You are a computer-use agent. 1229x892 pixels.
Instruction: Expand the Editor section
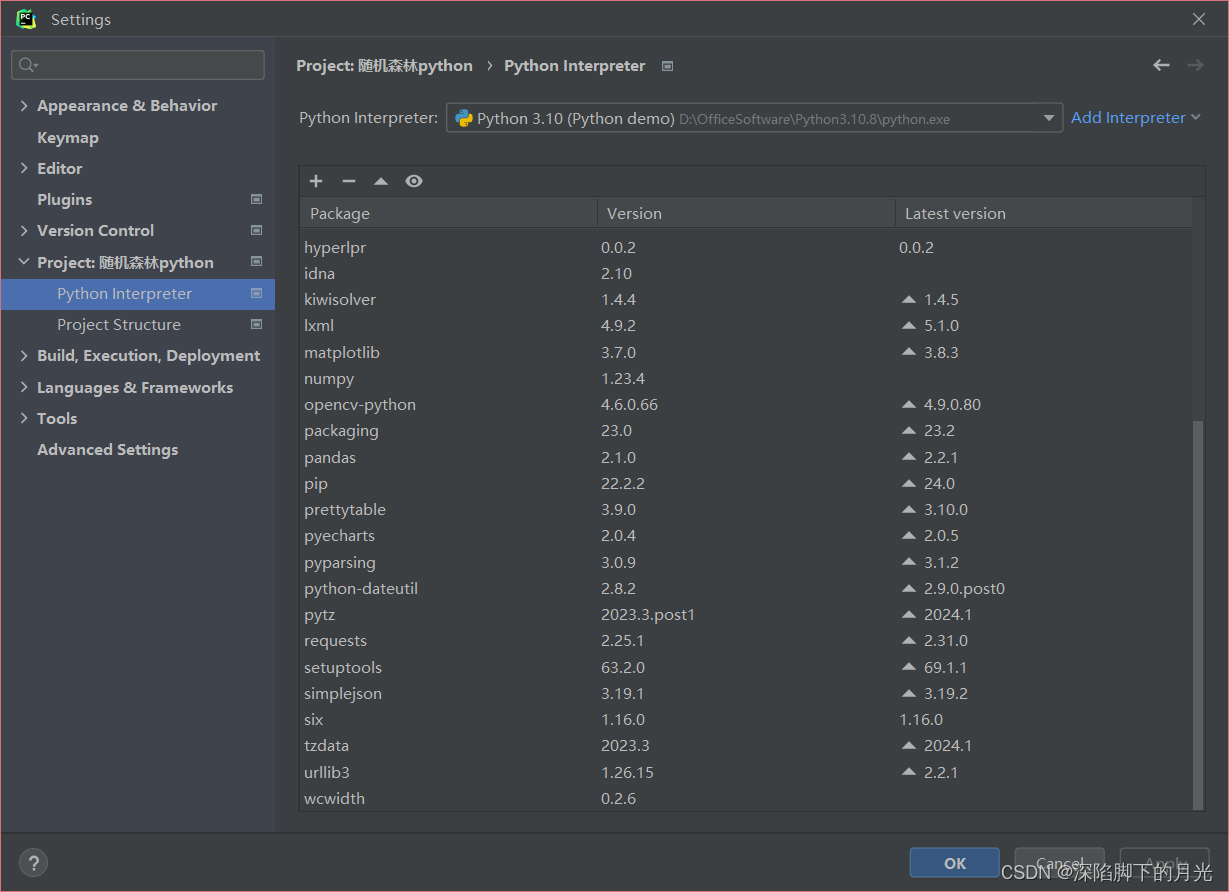[24, 168]
